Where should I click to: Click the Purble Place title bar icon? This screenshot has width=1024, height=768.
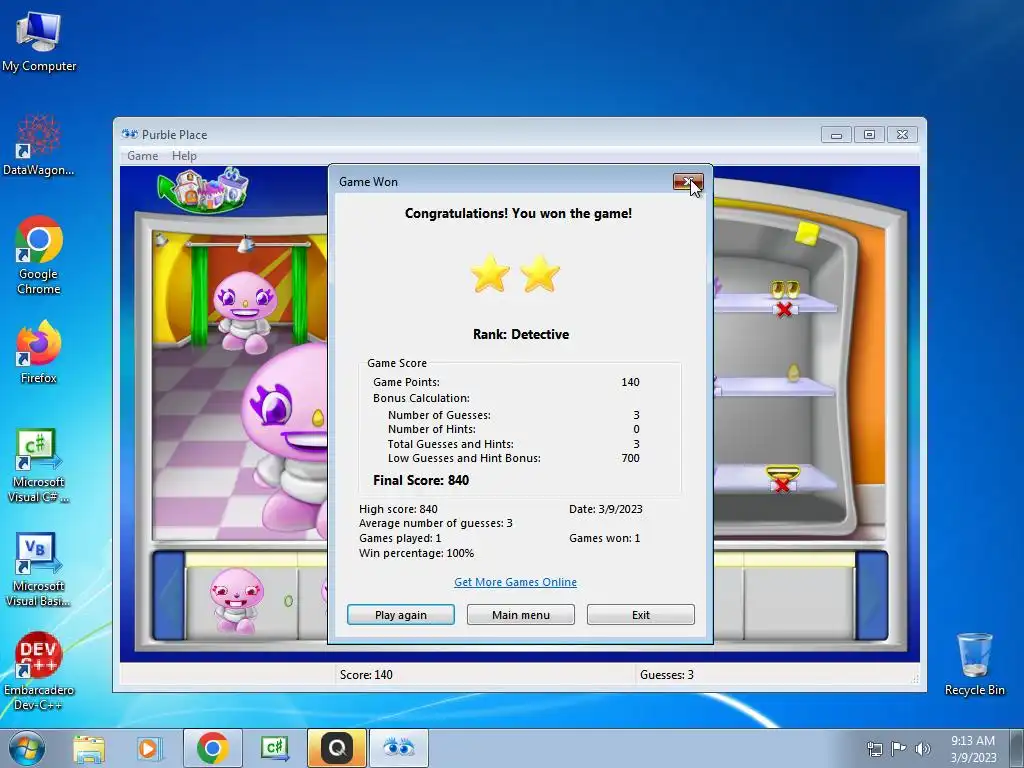[129, 135]
